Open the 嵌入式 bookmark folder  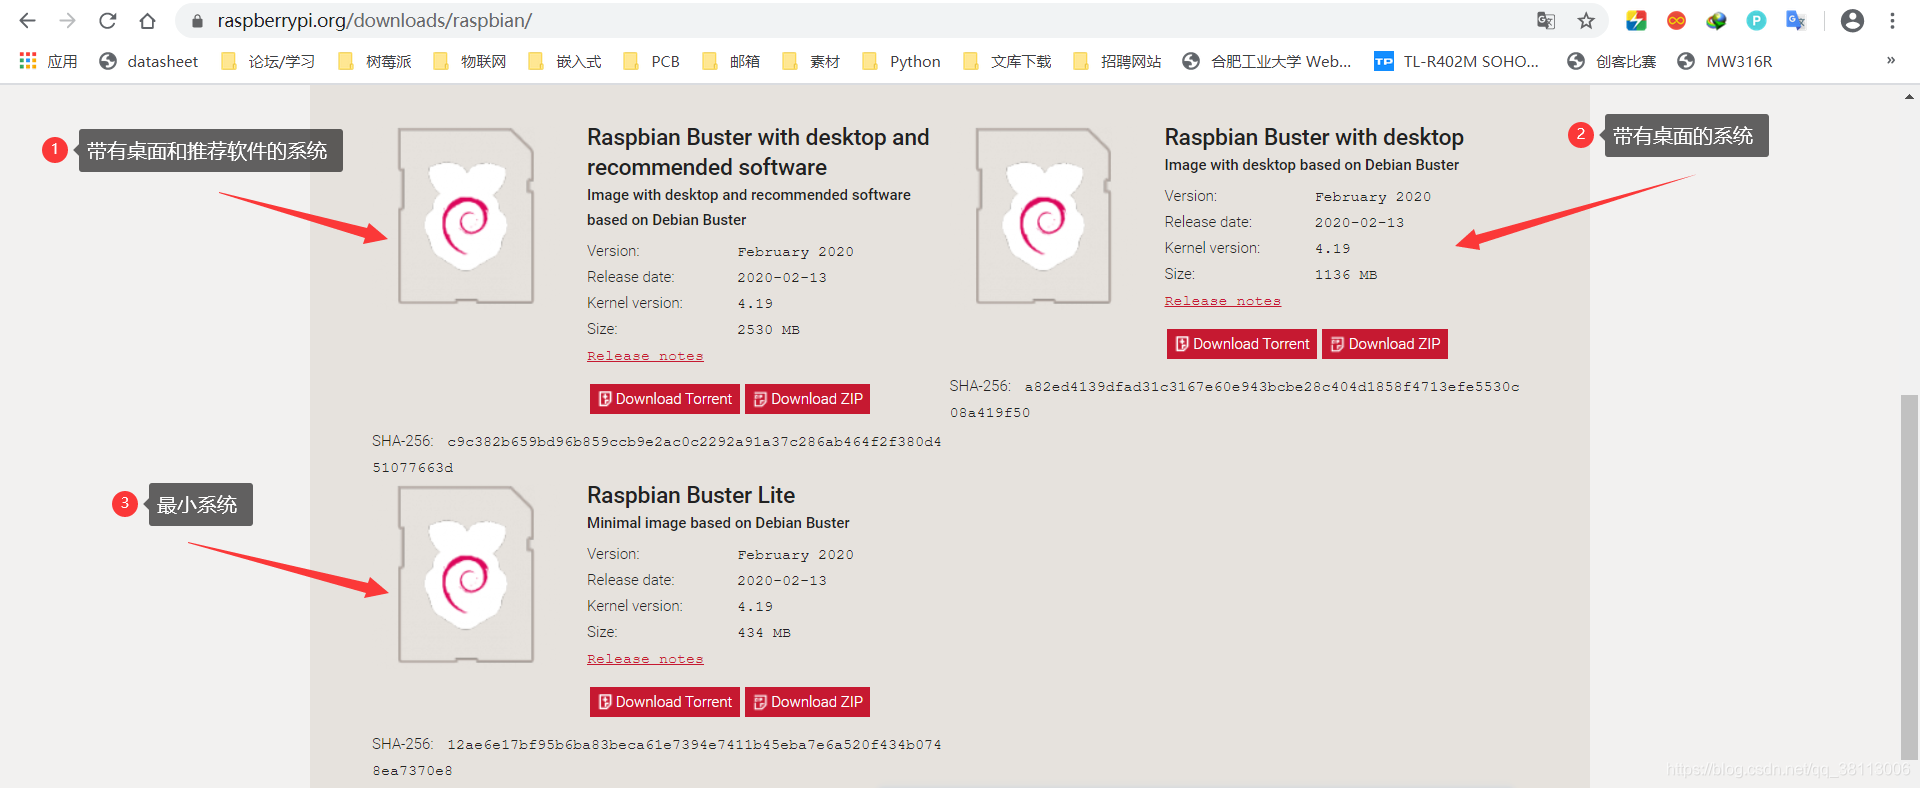[x=565, y=61]
